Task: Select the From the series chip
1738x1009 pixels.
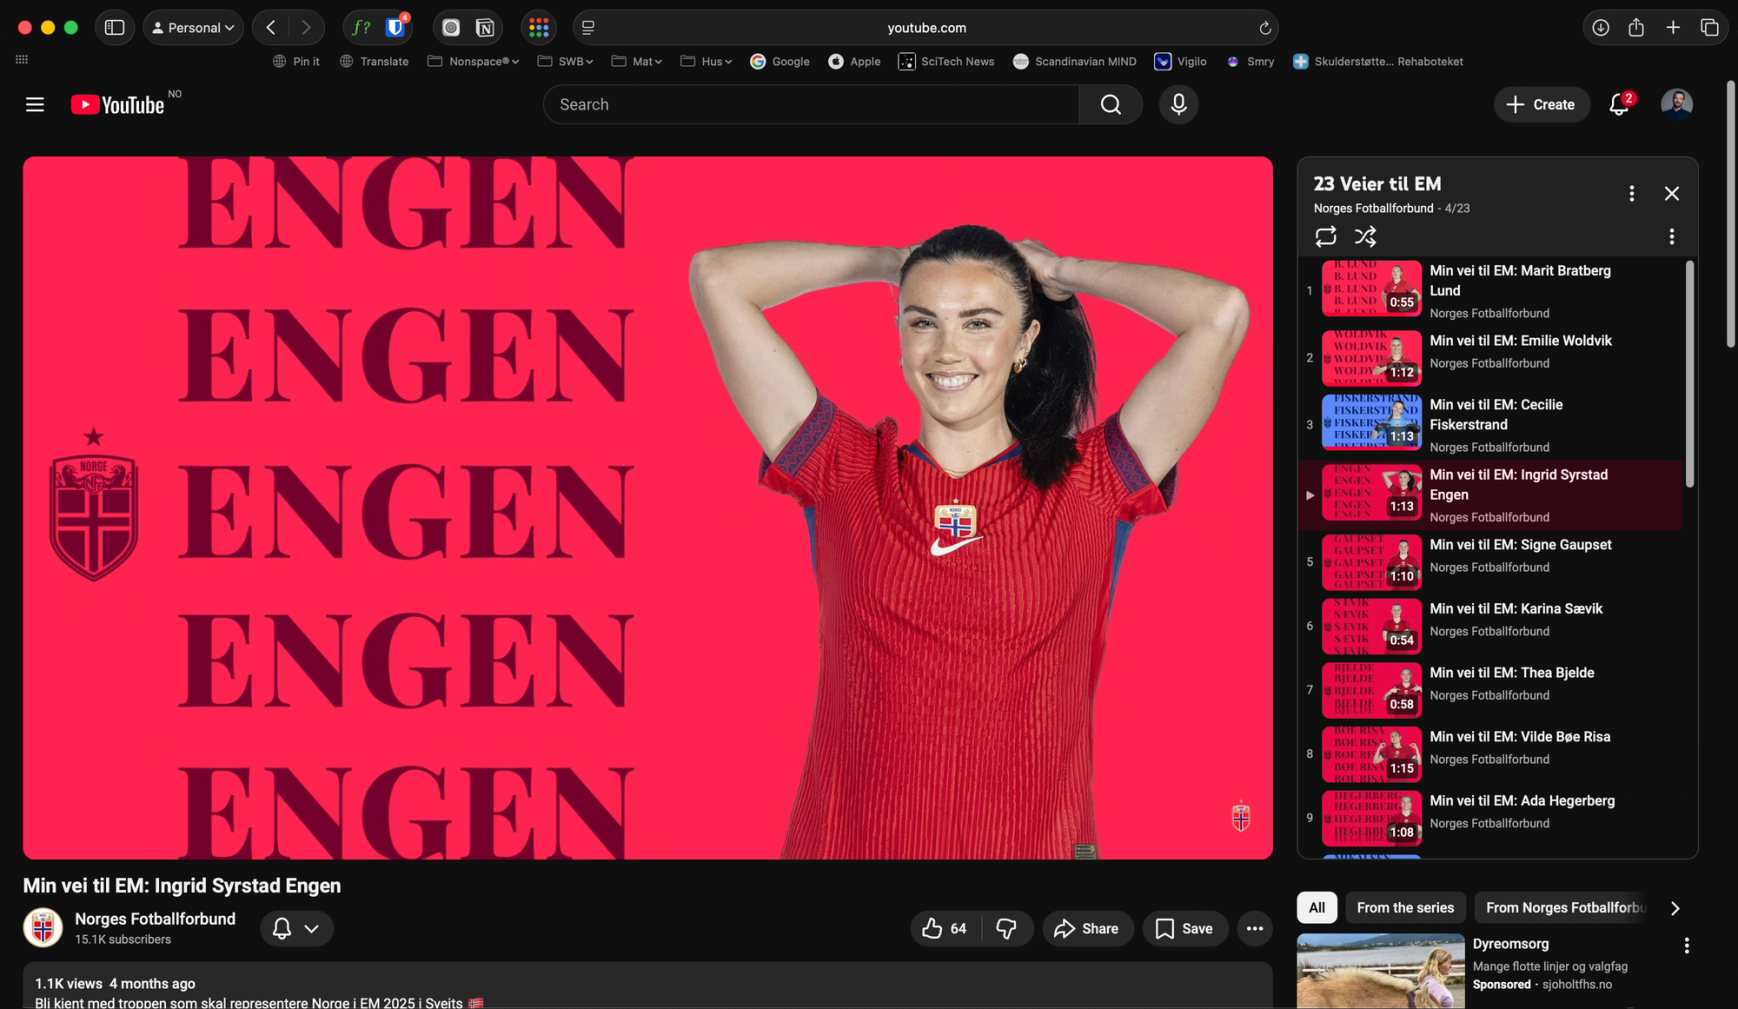Action: 1405,908
